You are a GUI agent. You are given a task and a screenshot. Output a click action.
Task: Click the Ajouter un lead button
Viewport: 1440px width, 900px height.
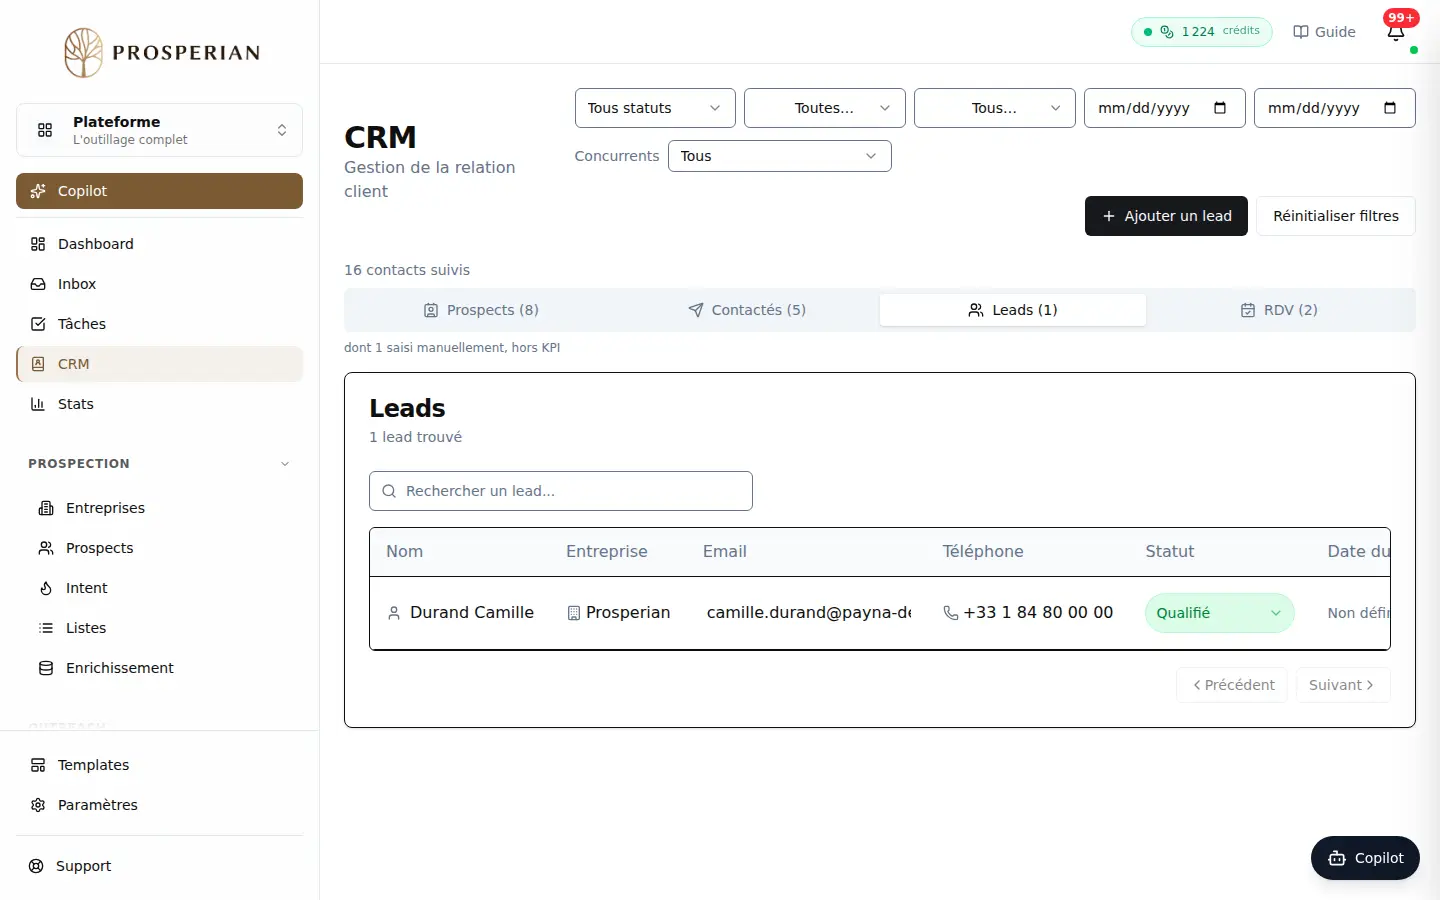click(x=1166, y=216)
